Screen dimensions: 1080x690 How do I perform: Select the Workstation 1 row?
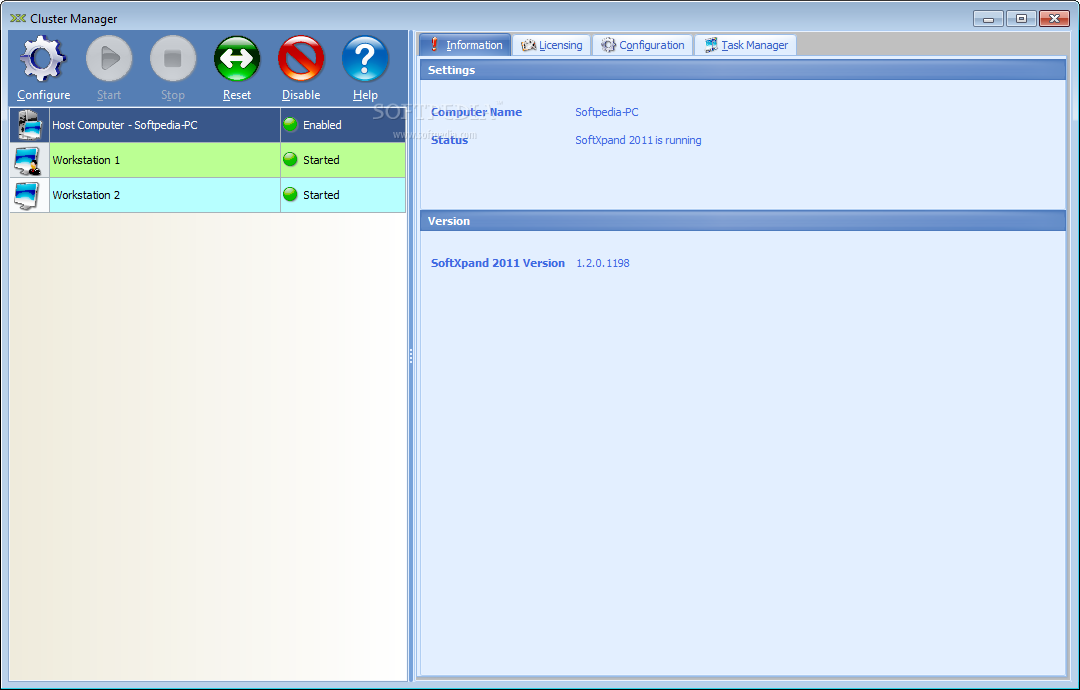(207, 160)
